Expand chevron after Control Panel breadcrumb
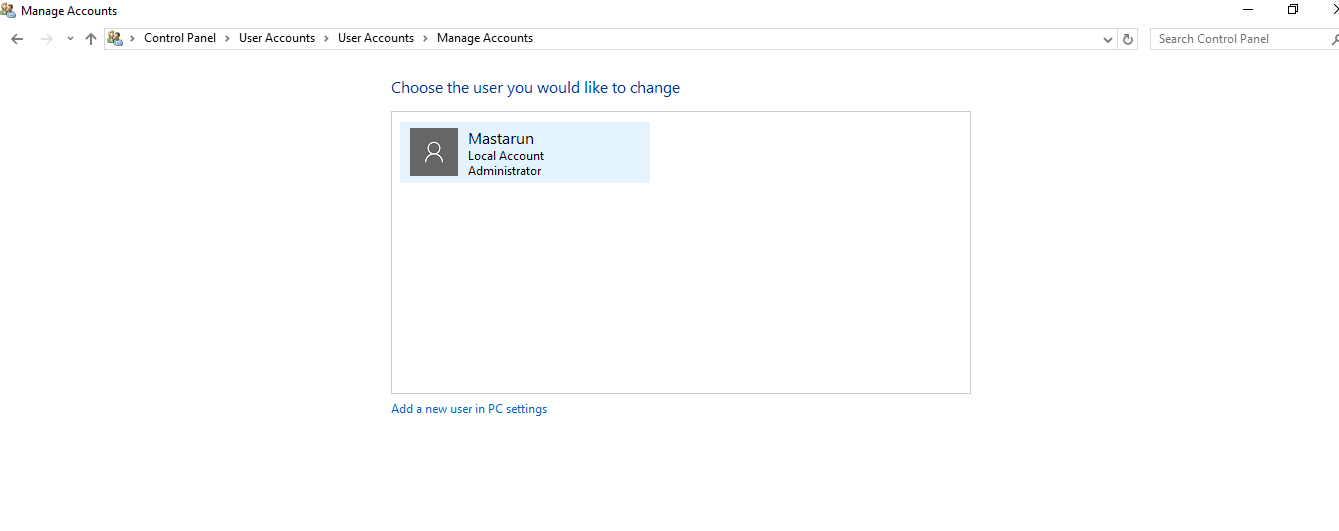 [228, 38]
